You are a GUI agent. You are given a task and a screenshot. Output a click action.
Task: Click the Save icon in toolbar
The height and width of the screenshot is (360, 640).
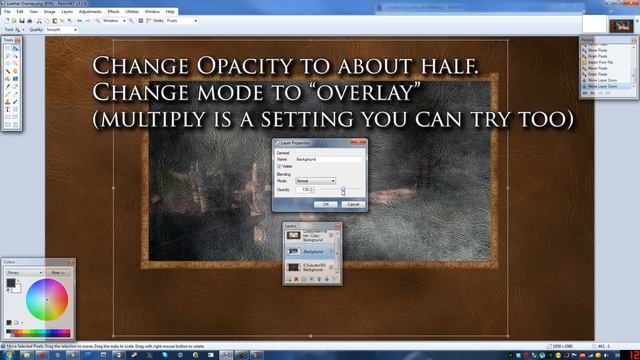[22, 20]
